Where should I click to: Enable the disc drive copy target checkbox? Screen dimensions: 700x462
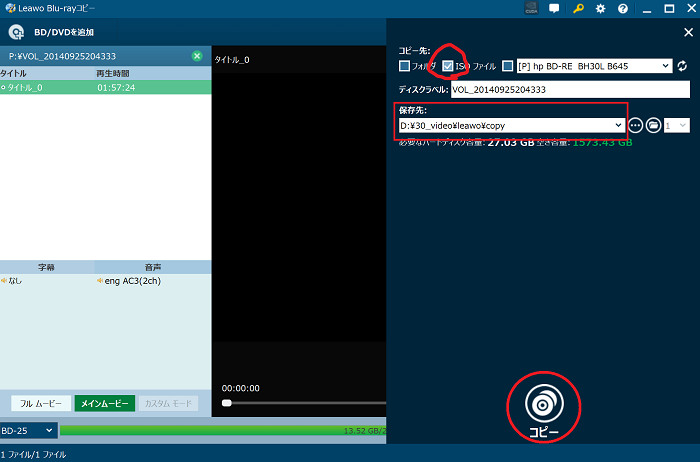tap(508, 66)
